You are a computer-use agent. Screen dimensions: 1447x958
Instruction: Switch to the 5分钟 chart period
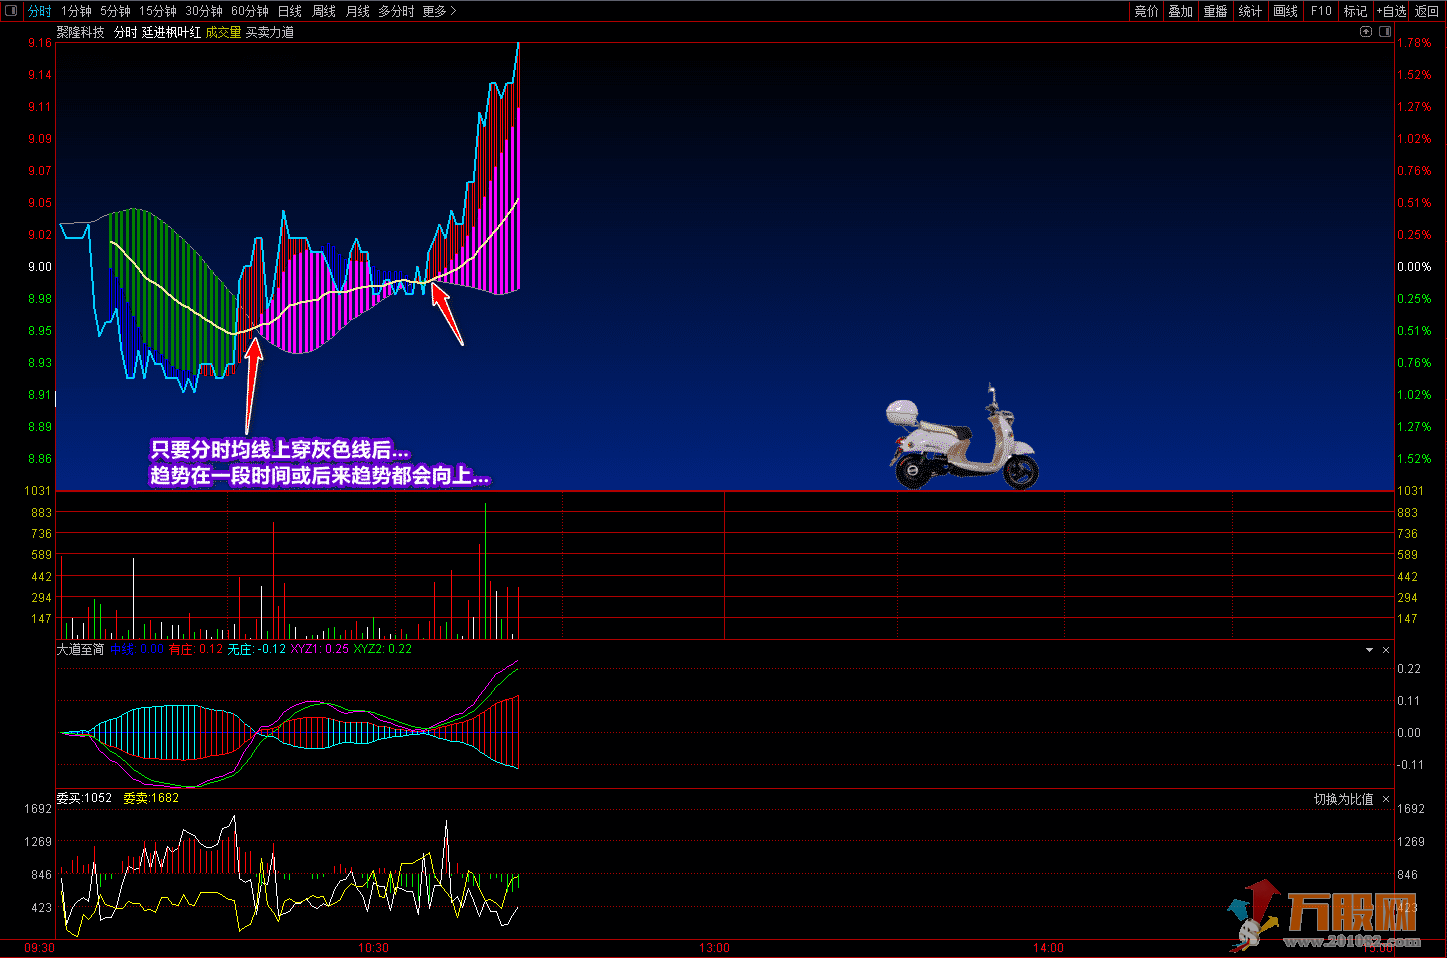point(115,11)
